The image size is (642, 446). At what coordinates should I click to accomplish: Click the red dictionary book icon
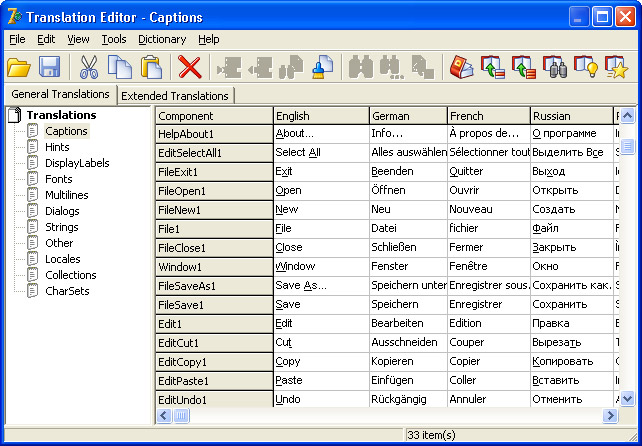[461, 68]
